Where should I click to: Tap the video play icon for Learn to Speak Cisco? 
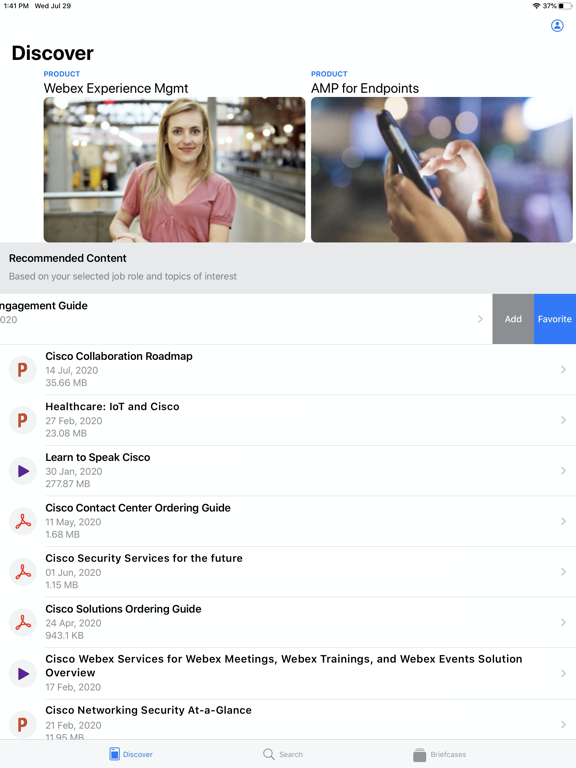[x=23, y=471]
